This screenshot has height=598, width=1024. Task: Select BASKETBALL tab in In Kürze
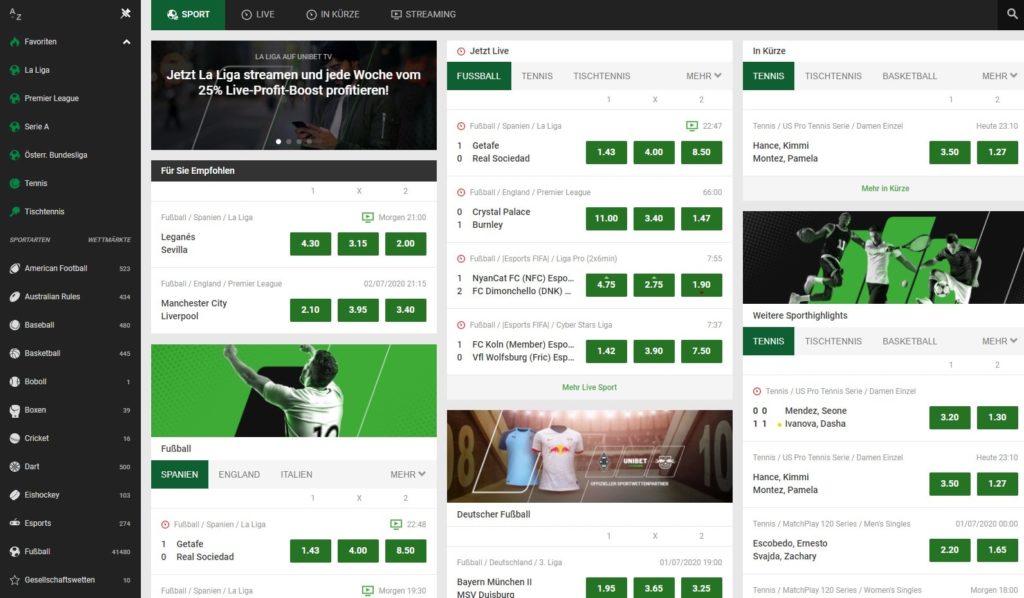[910, 76]
